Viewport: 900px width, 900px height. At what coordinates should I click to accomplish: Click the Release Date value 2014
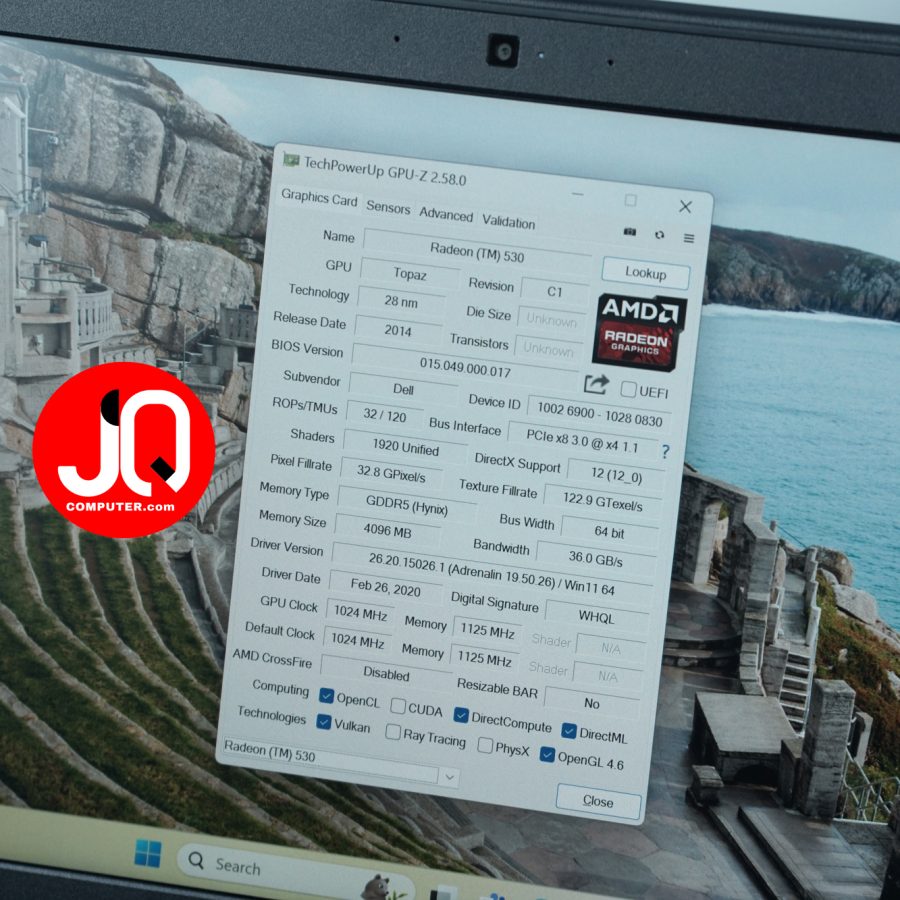[x=398, y=330]
